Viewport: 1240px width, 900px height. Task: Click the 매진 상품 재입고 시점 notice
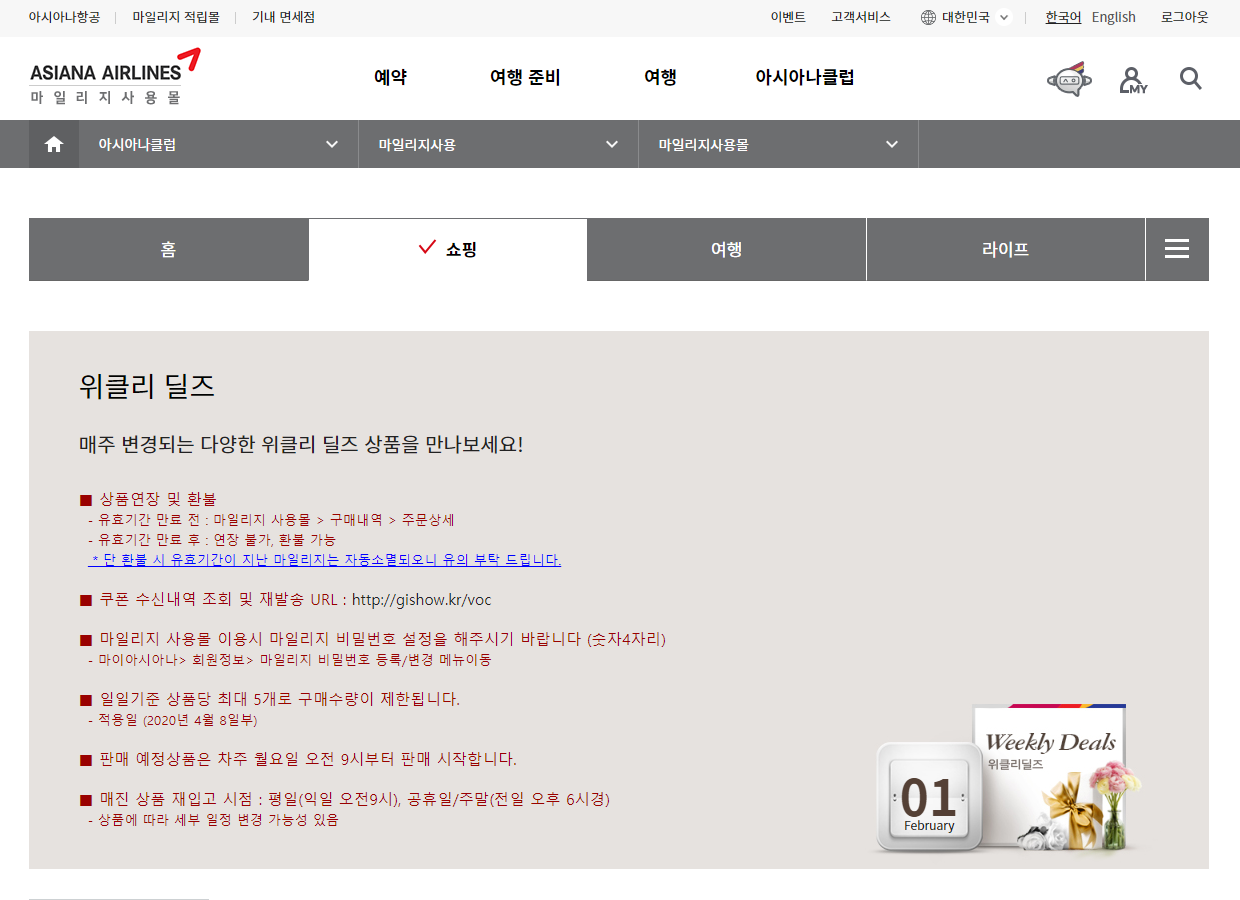click(345, 799)
